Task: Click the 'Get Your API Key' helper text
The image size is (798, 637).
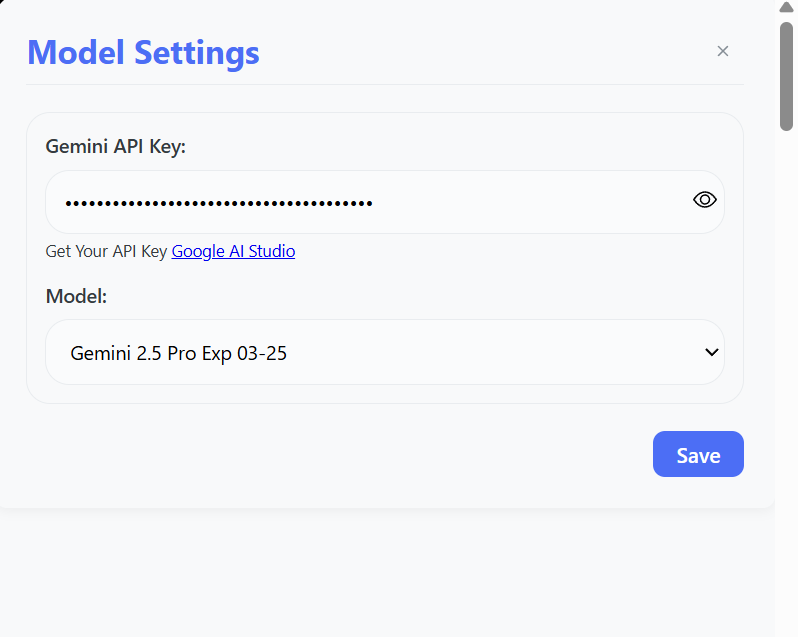Action: 106,251
